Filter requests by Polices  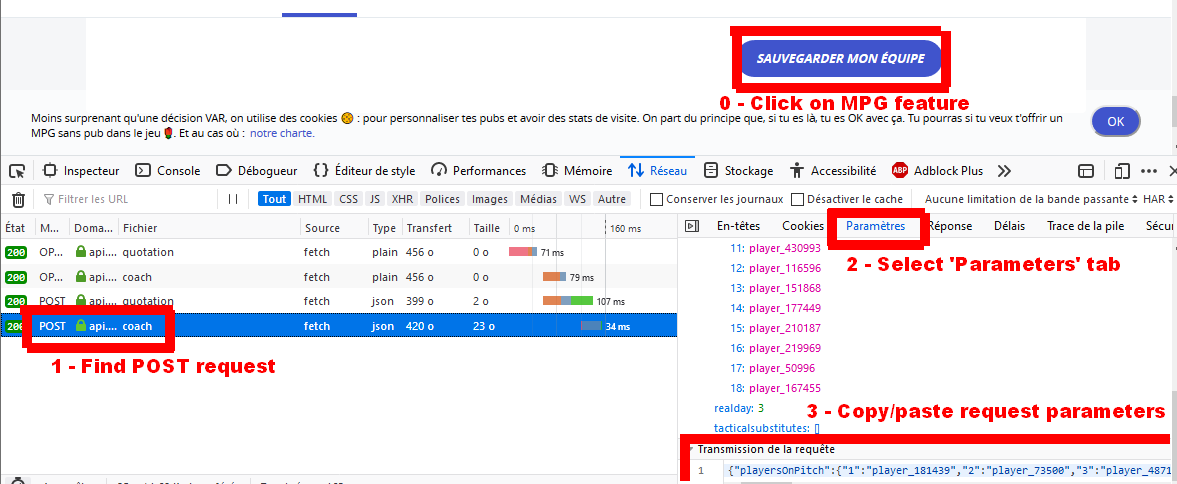point(442,200)
